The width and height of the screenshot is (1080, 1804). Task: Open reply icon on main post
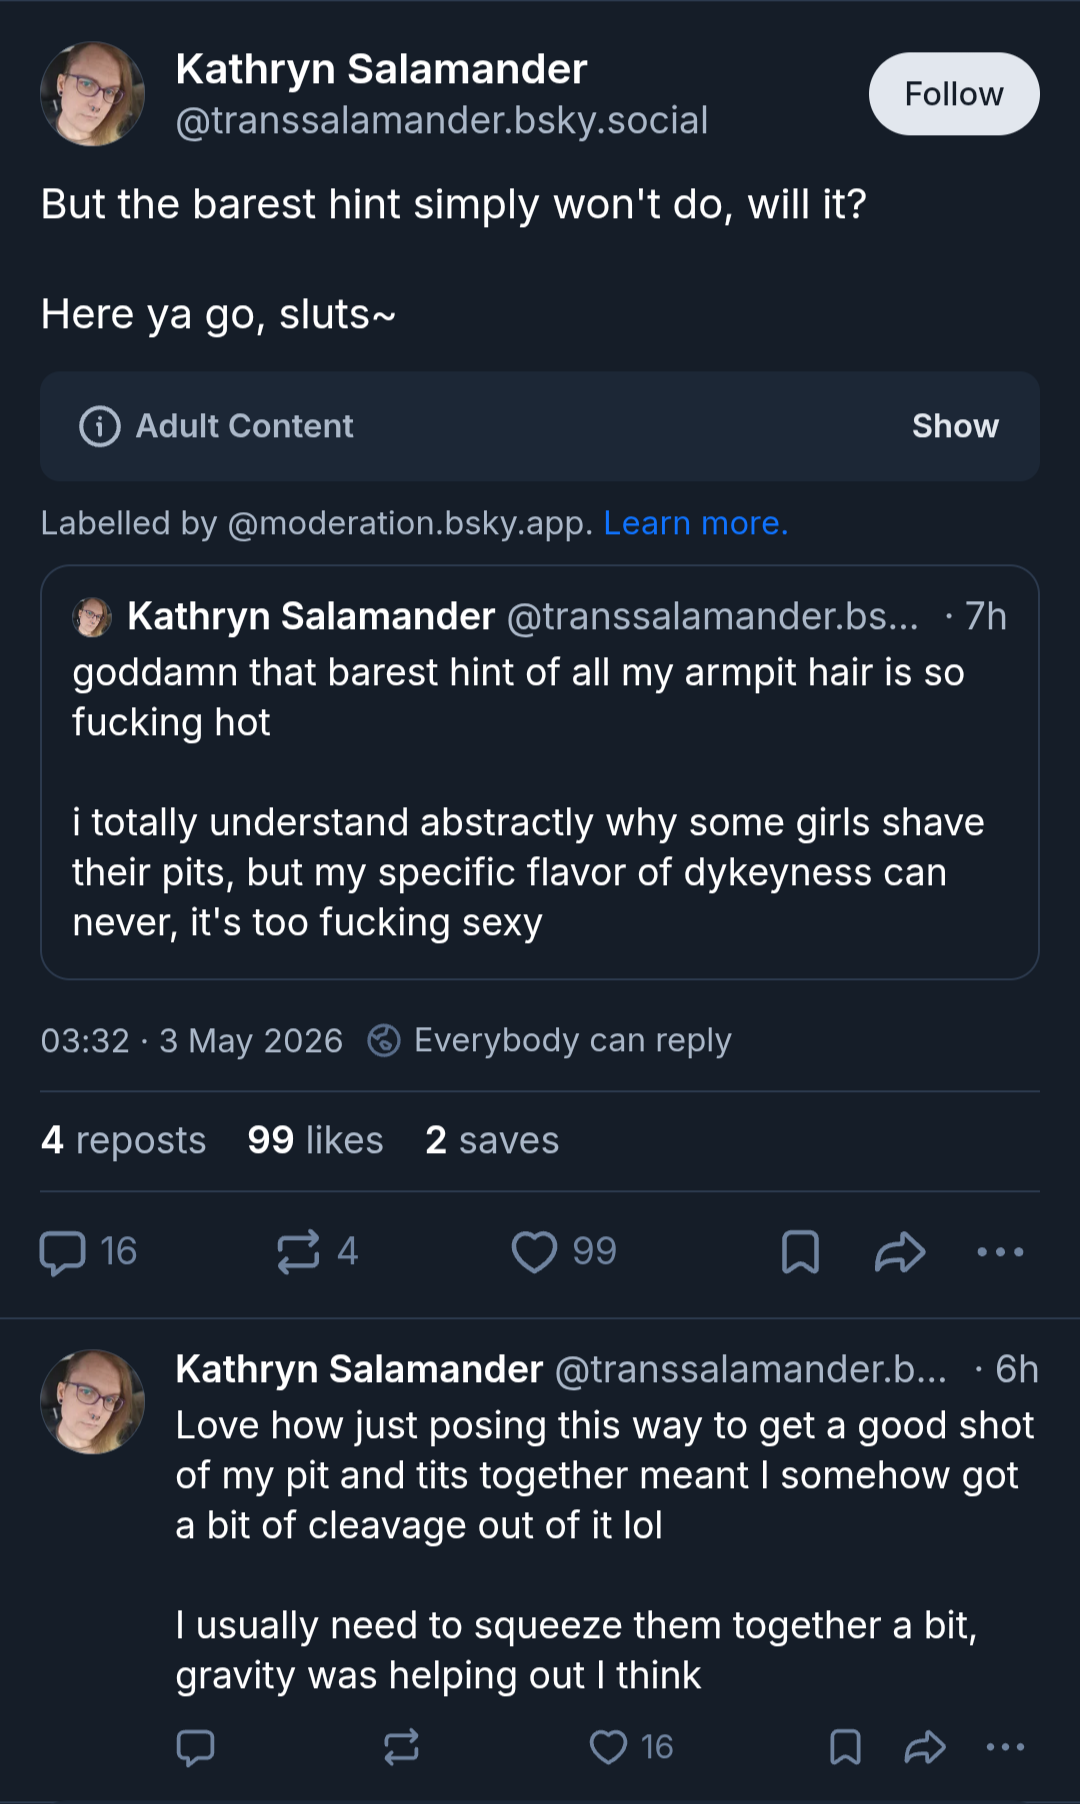click(62, 1252)
